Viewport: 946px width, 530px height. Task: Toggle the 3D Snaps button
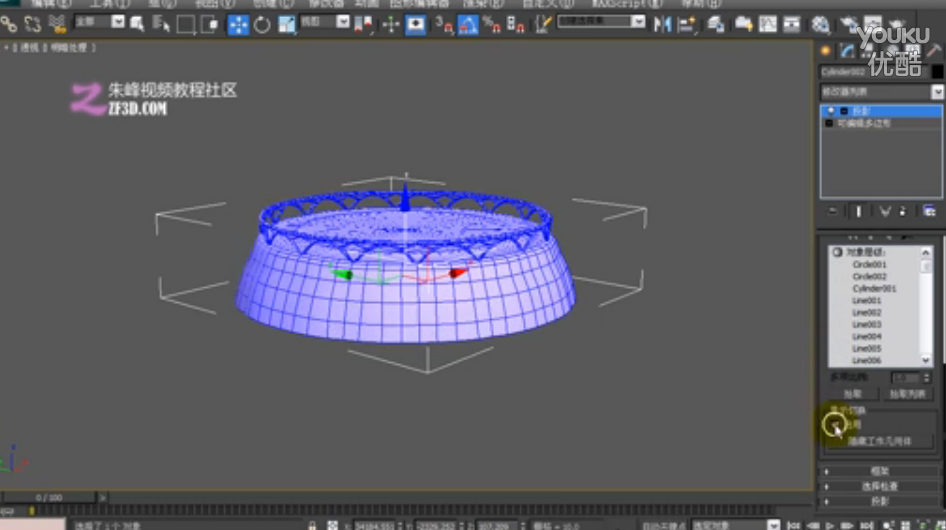(x=444, y=25)
